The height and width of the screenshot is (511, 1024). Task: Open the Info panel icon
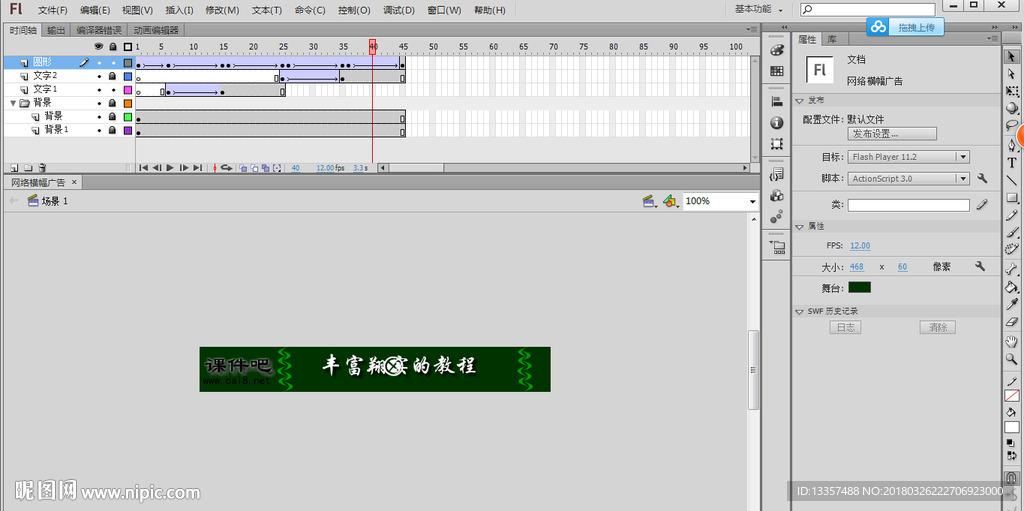777,122
